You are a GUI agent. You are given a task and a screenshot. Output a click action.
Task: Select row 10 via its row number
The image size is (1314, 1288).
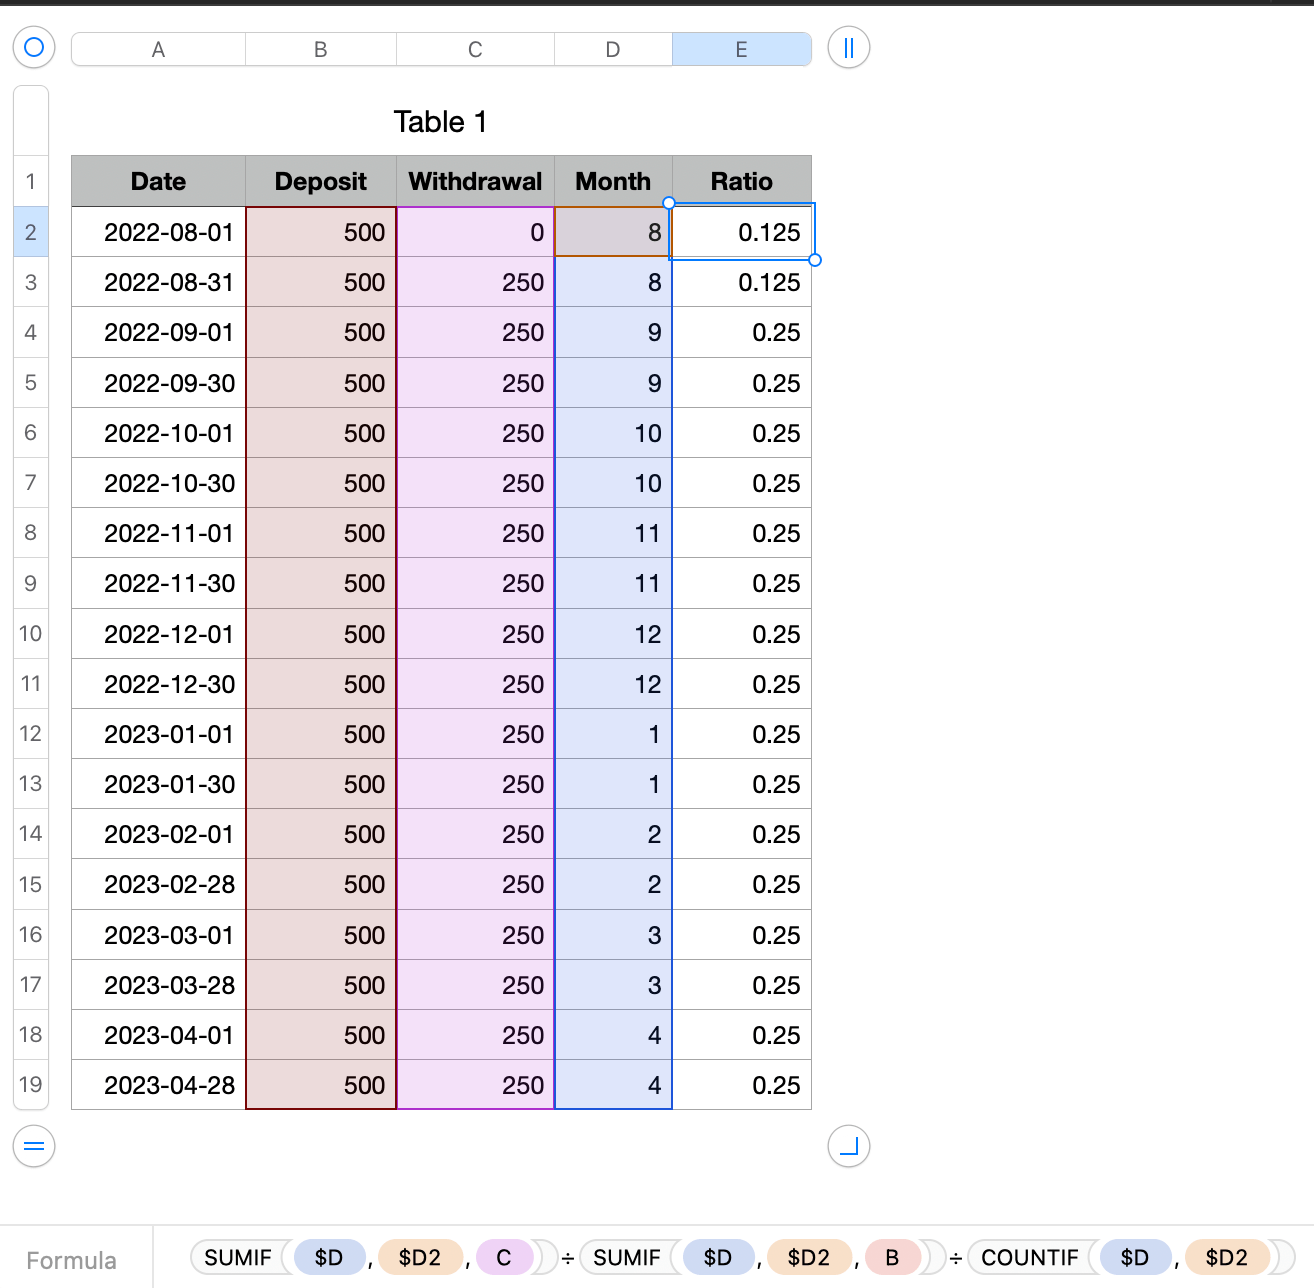point(31,634)
